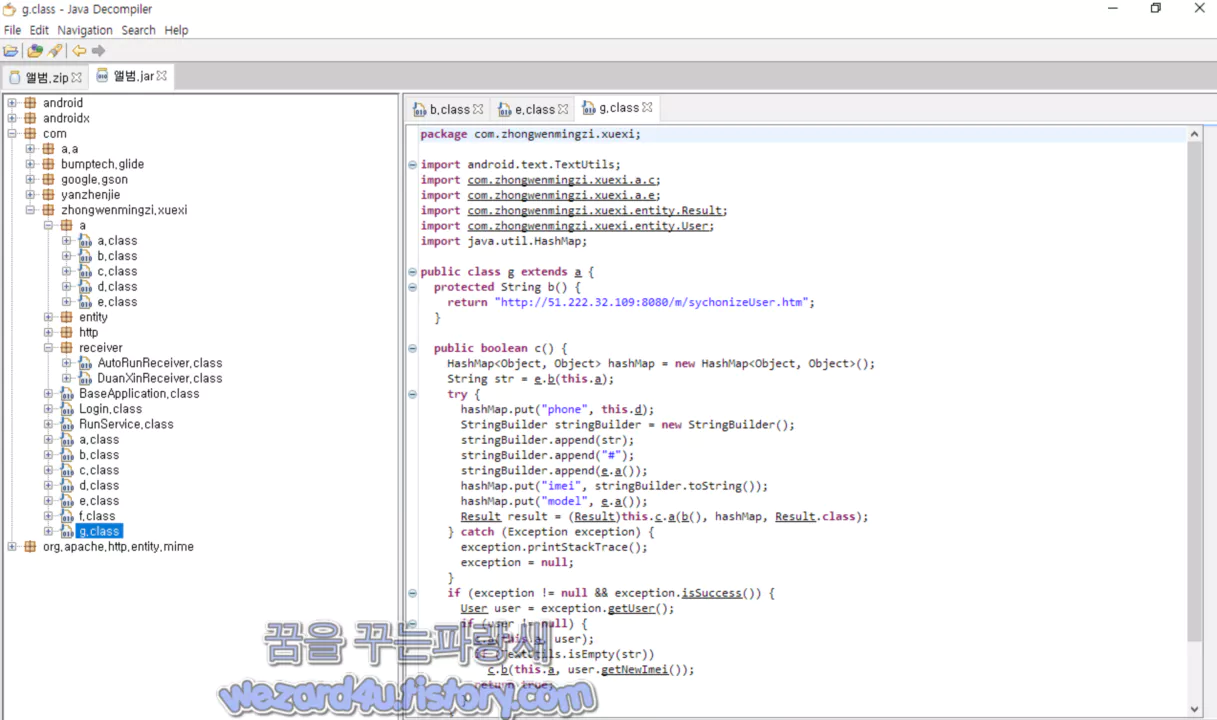Go back with the yellow left arrow
Viewport: 1217px width, 720px height.
pos(79,51)
